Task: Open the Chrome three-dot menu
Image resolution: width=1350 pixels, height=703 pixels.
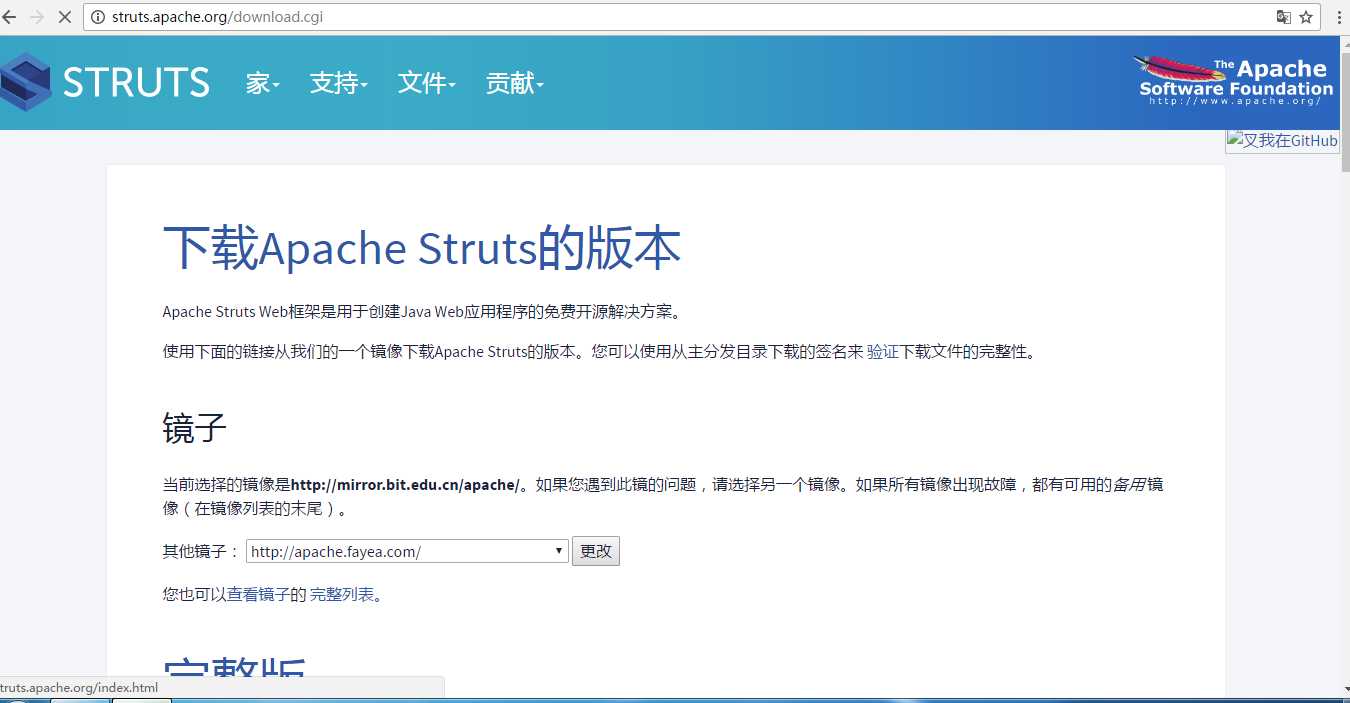Action: 1339,17
